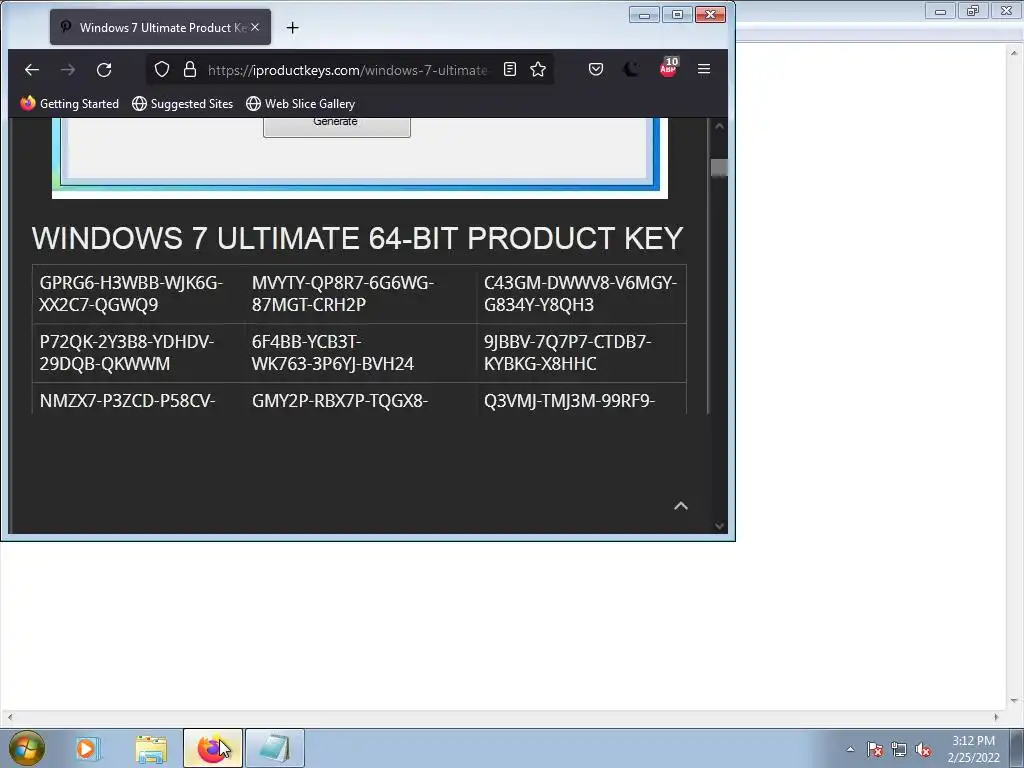Maximize the Firefox window
The image size is (1024, 768).
(677, 14)
